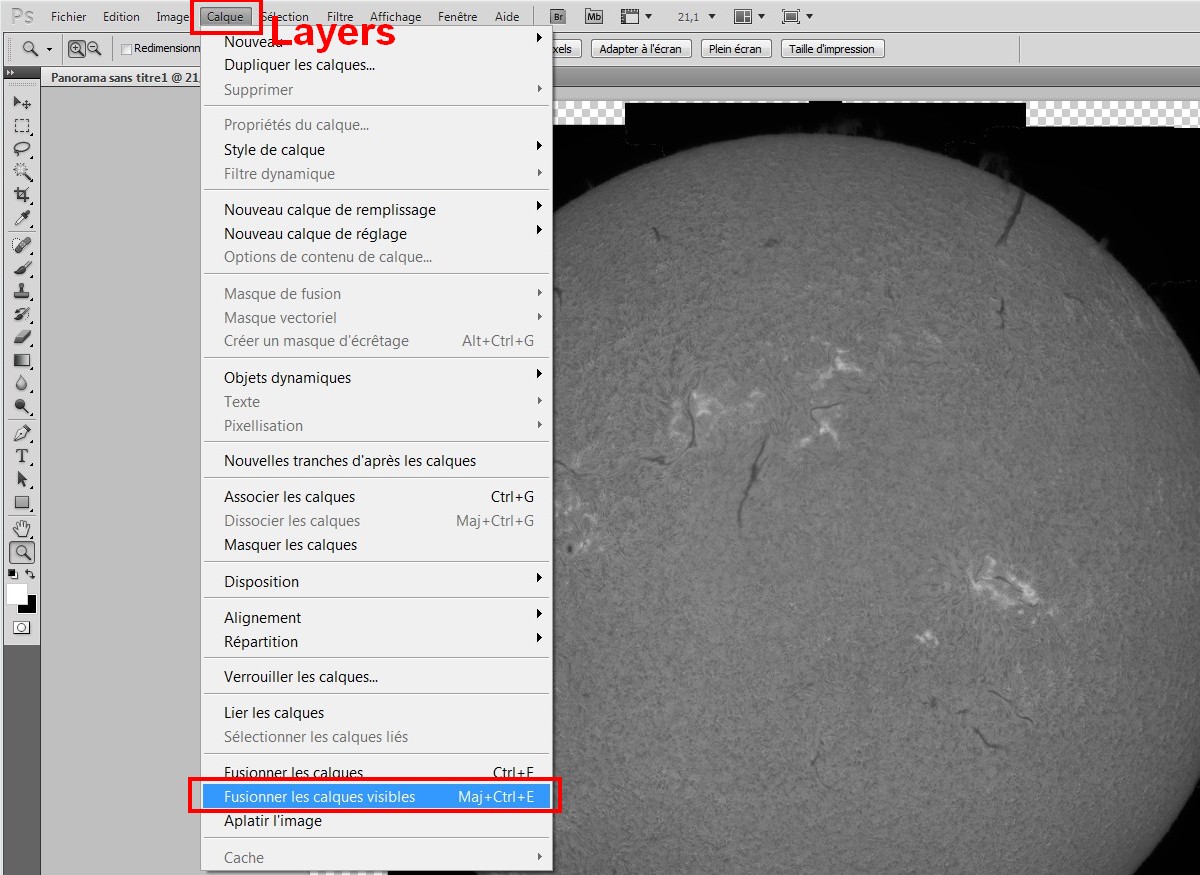Expand the Nouveau submenu
Screen dimensions: 1200x875
[x=376, y=40]
